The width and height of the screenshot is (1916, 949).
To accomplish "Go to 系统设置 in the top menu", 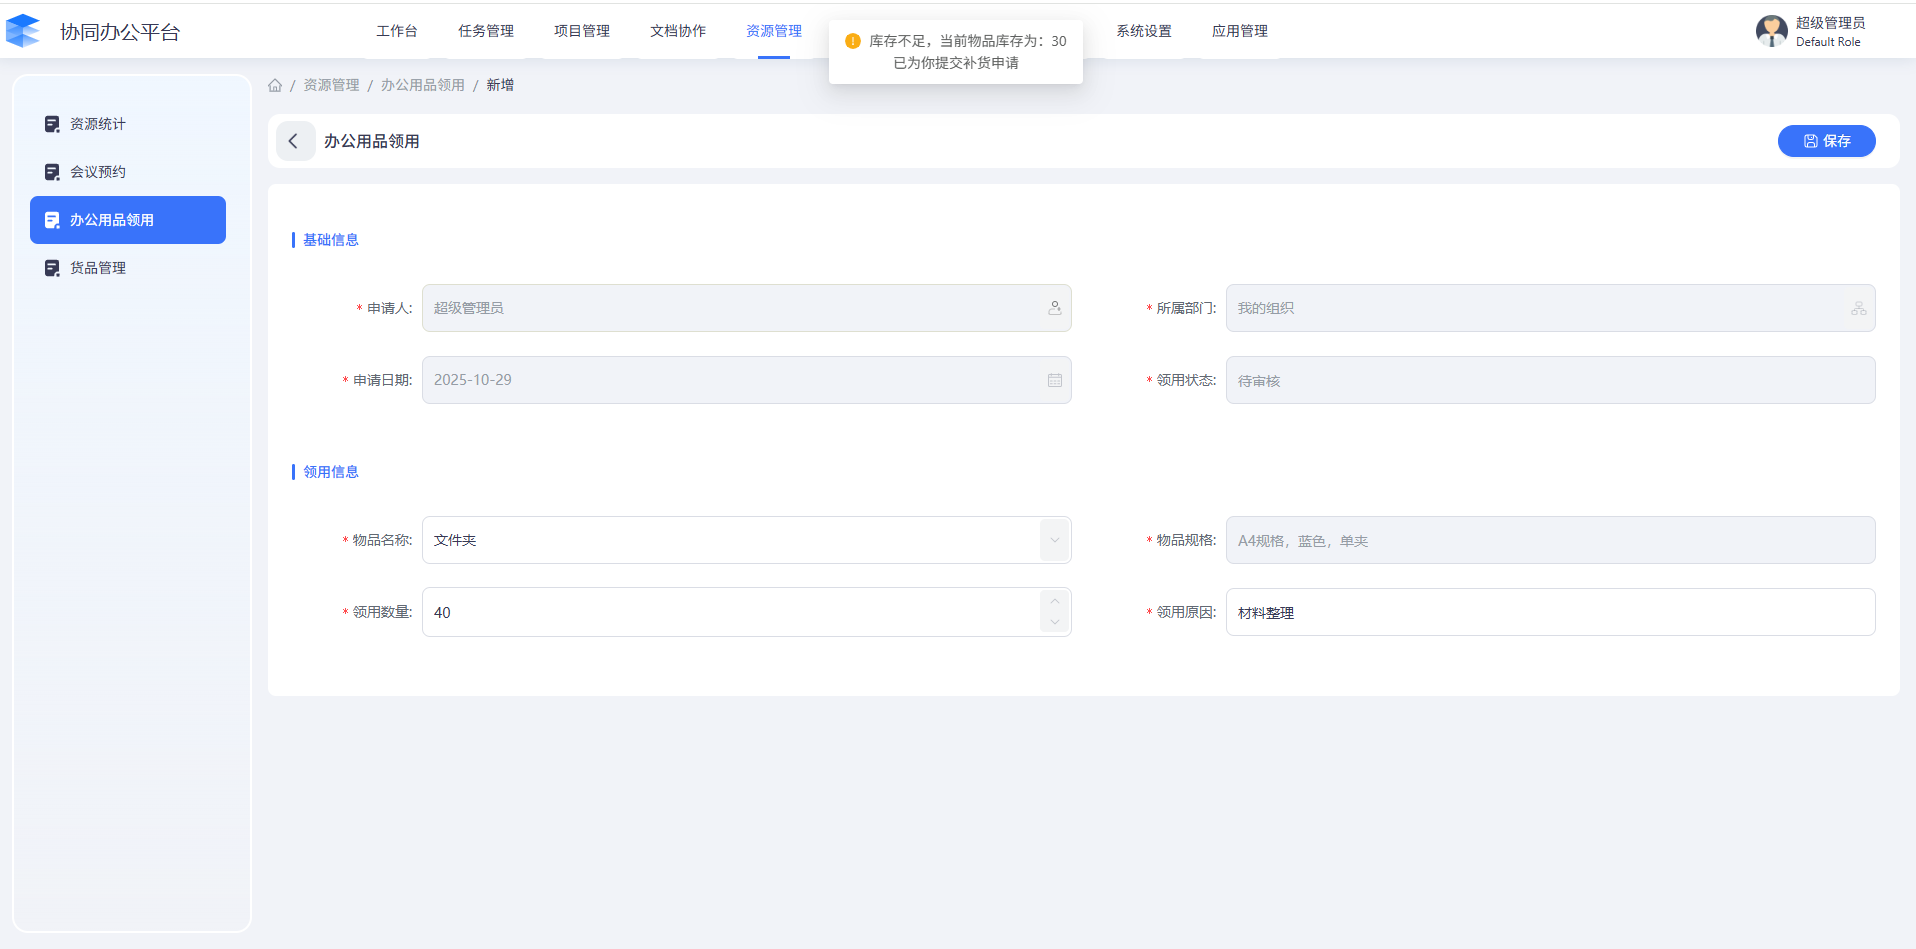I will click(1144, 31).
